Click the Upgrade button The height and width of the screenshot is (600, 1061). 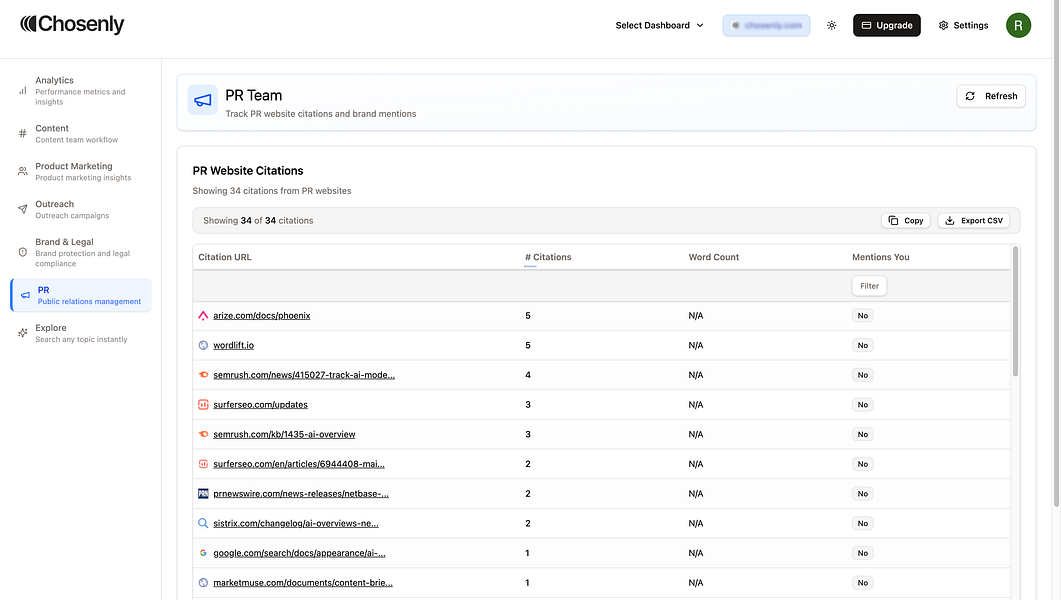[x=886, y=25]
